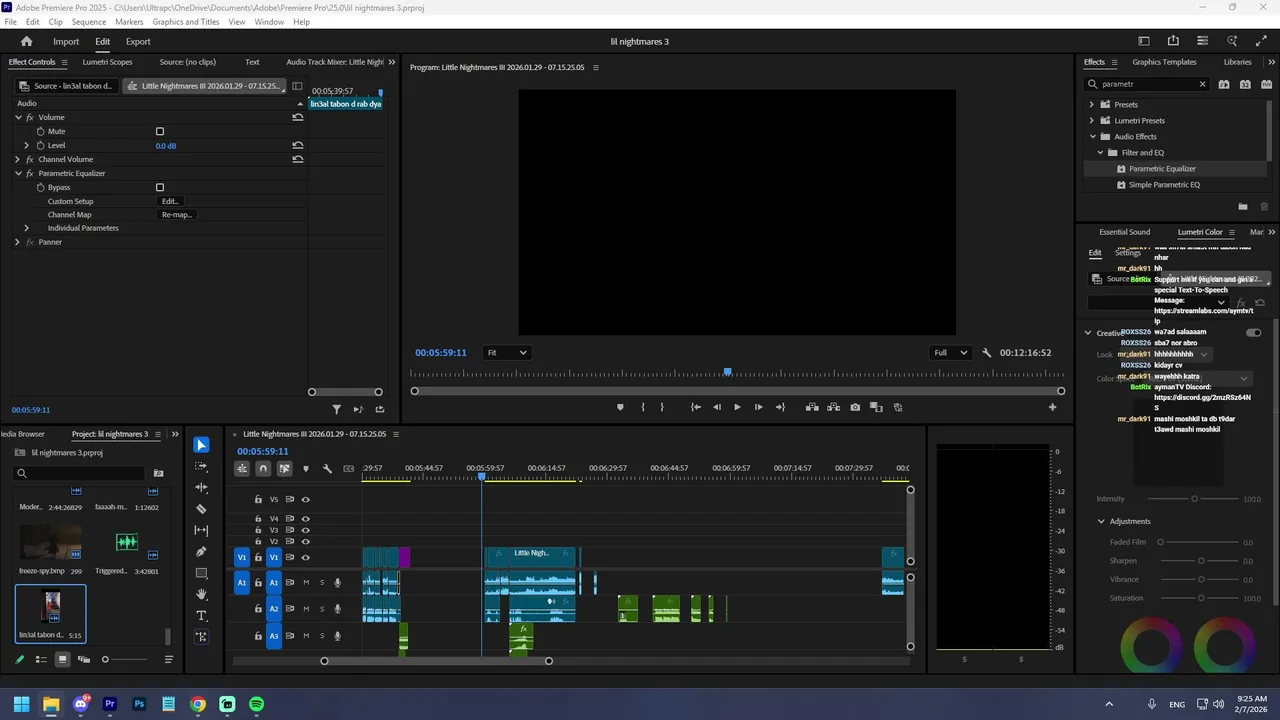Toggle the Volume Mute checkbox
This screenshot has width=1280, height=720.
pyautogui.click(x=160, y=131)
